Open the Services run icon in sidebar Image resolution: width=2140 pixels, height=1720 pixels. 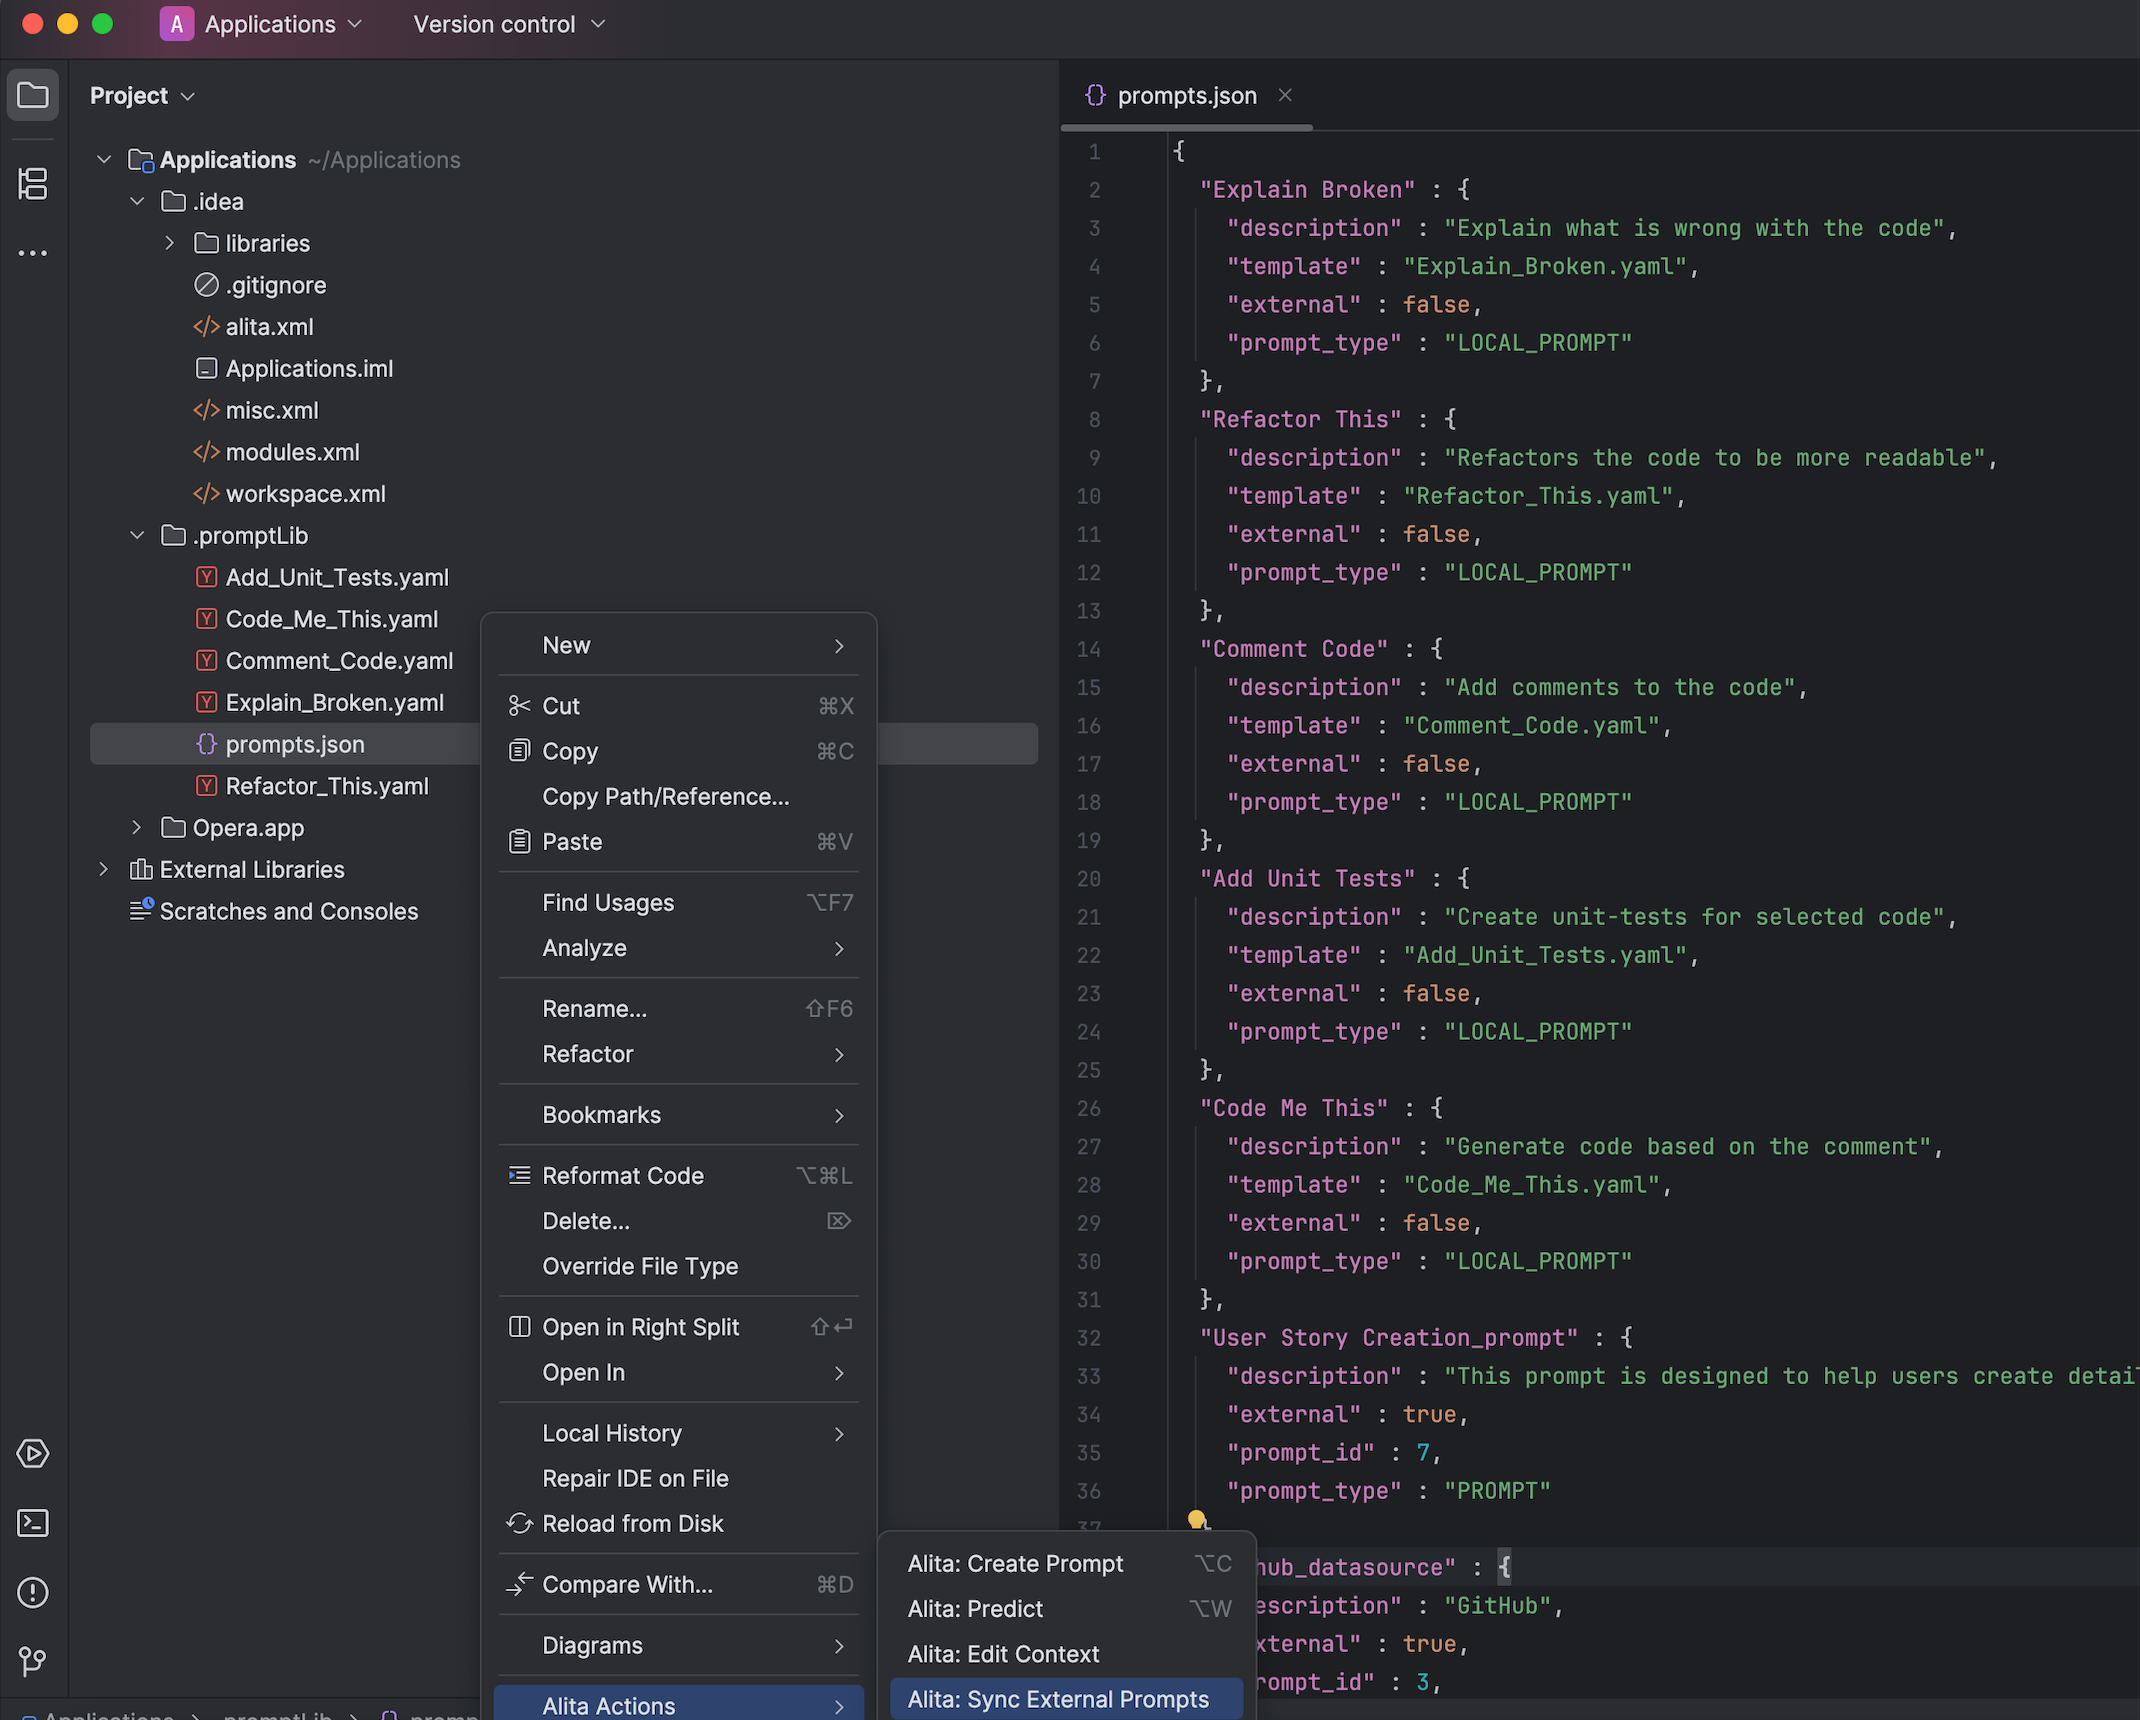pyautogui.click(x=33, y=1453)
